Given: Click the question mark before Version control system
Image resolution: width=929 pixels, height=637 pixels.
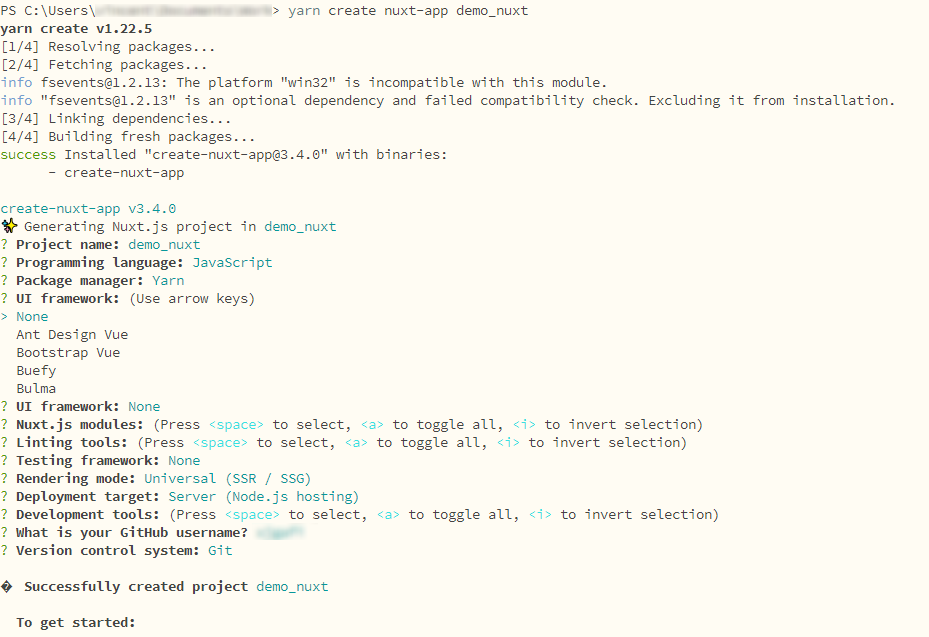Looking at the screenshot, I should 4,550.
